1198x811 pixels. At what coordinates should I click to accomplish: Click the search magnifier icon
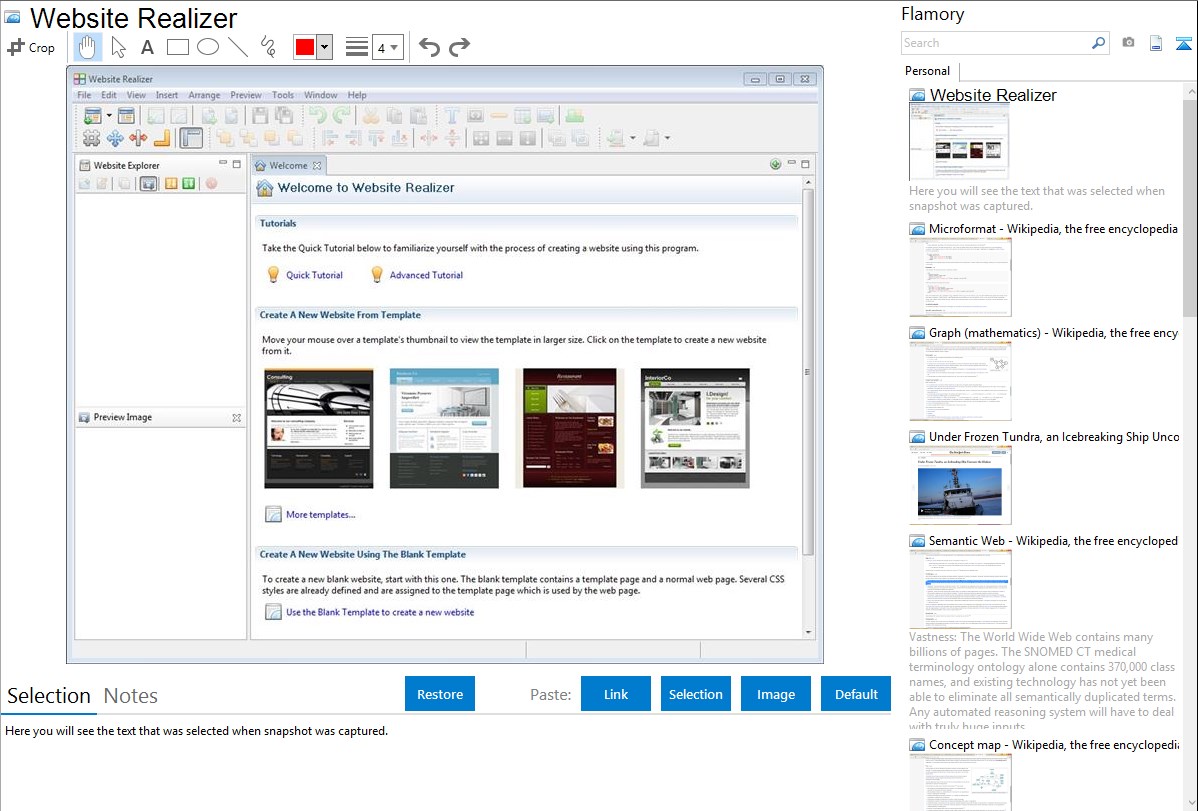coord(1098,43)
